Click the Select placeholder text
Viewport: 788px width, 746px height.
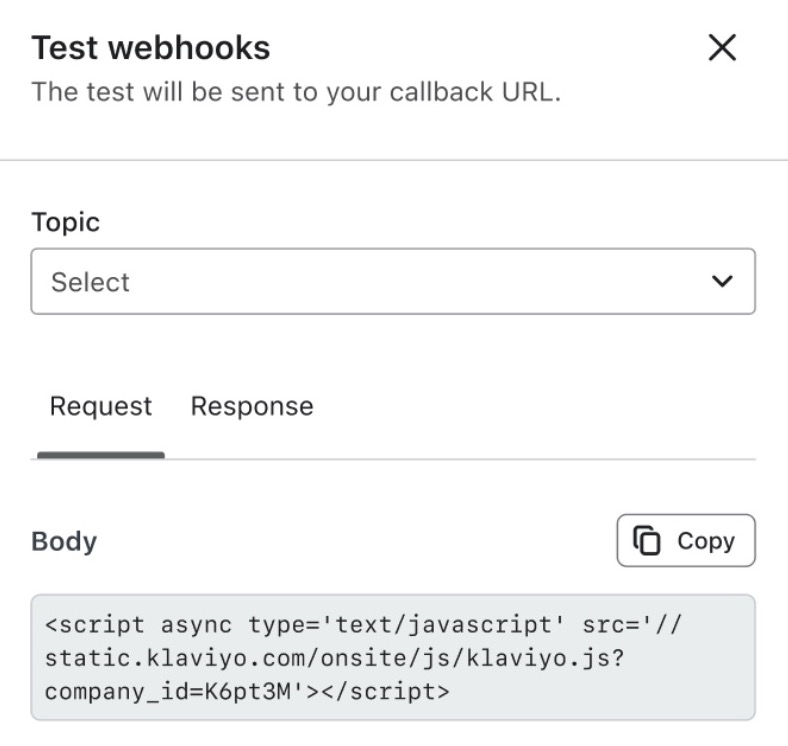tap(90, 282)
